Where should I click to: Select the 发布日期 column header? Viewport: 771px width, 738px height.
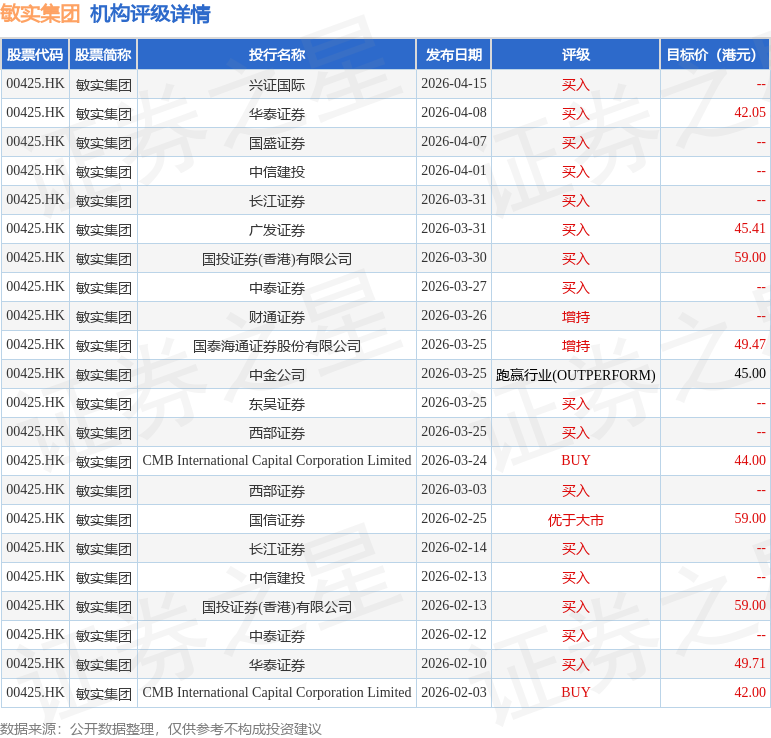click(x=454, y=55)
